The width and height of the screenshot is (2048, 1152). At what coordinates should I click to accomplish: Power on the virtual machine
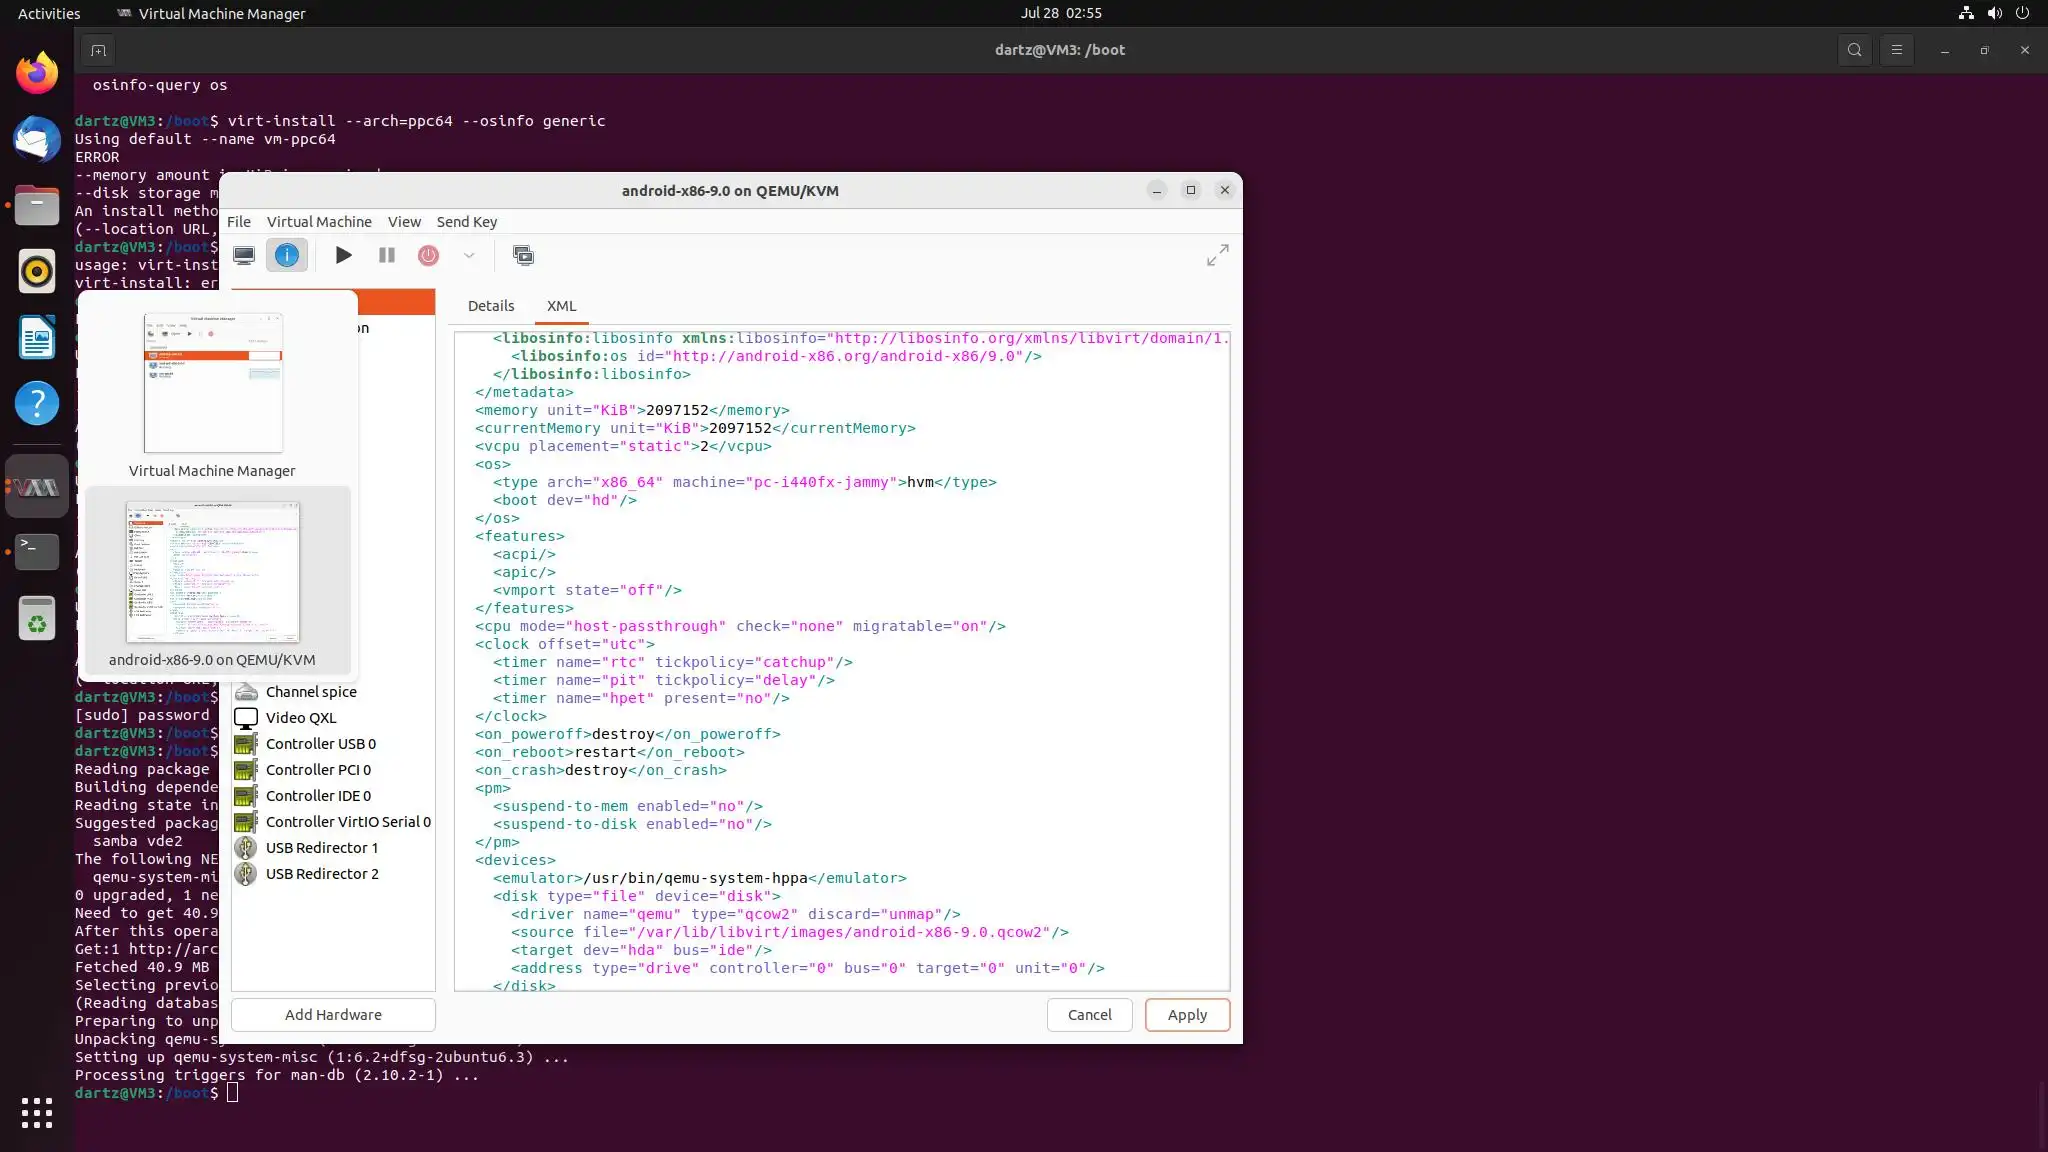pos(343,255)
